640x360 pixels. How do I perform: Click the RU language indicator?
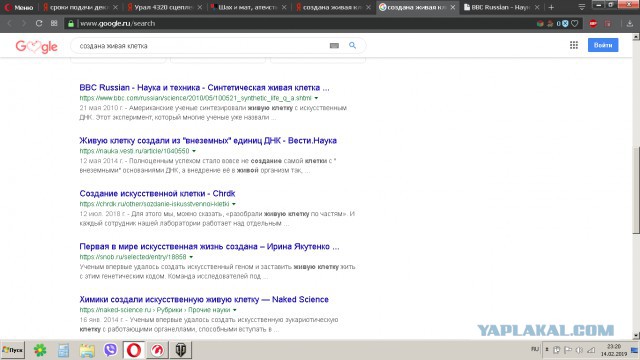click(x=534, y=349)
